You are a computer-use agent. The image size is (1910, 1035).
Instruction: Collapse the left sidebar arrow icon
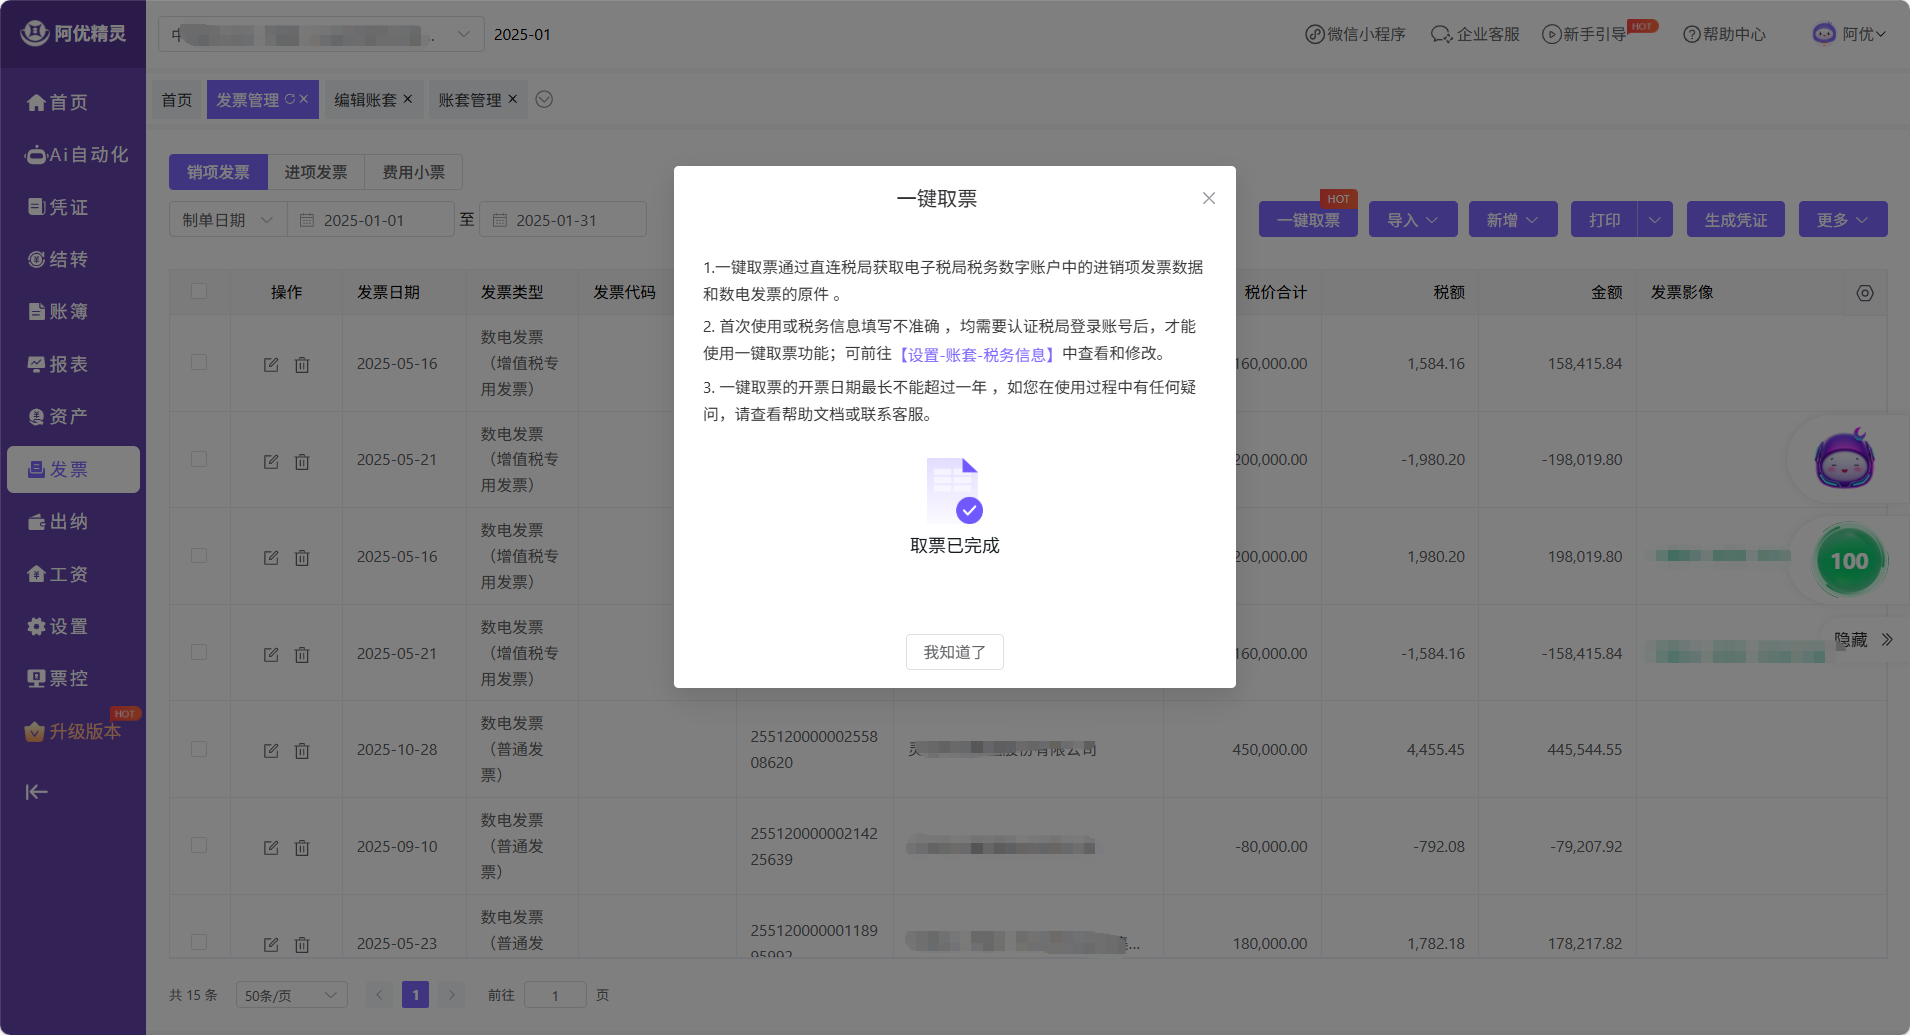click(x=36, y=792)
